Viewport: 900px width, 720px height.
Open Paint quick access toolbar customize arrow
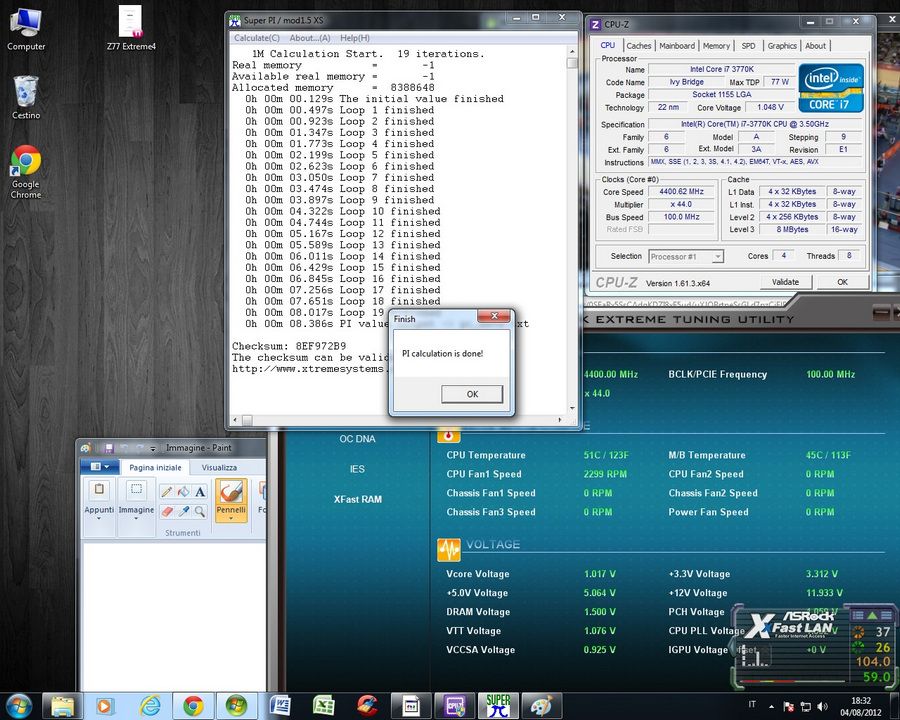click(153, 448)
